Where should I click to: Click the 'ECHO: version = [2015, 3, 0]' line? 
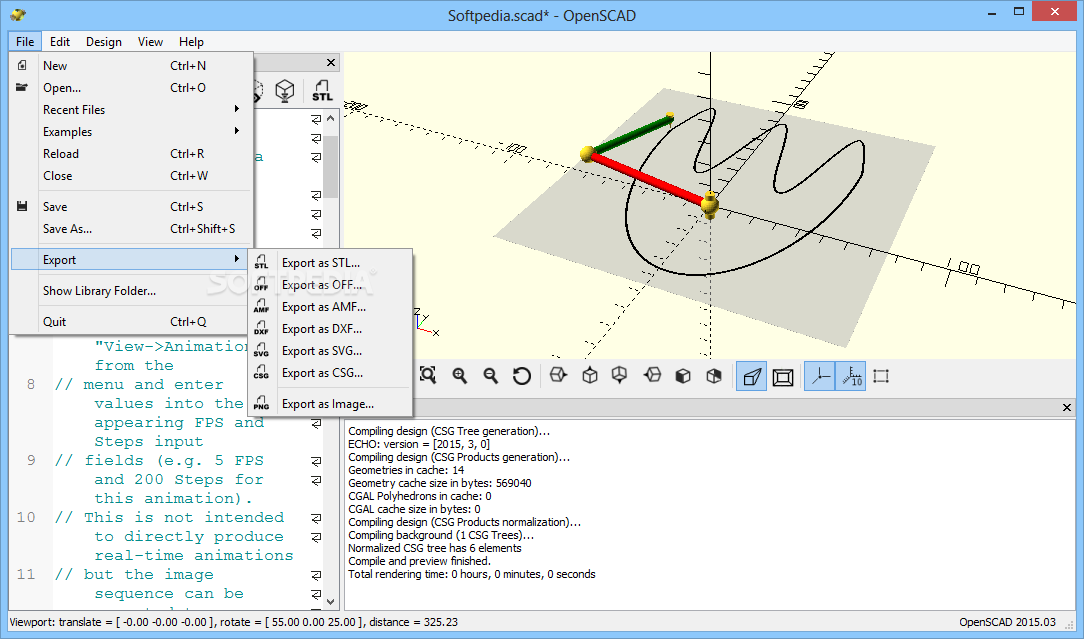coord(418,444)
